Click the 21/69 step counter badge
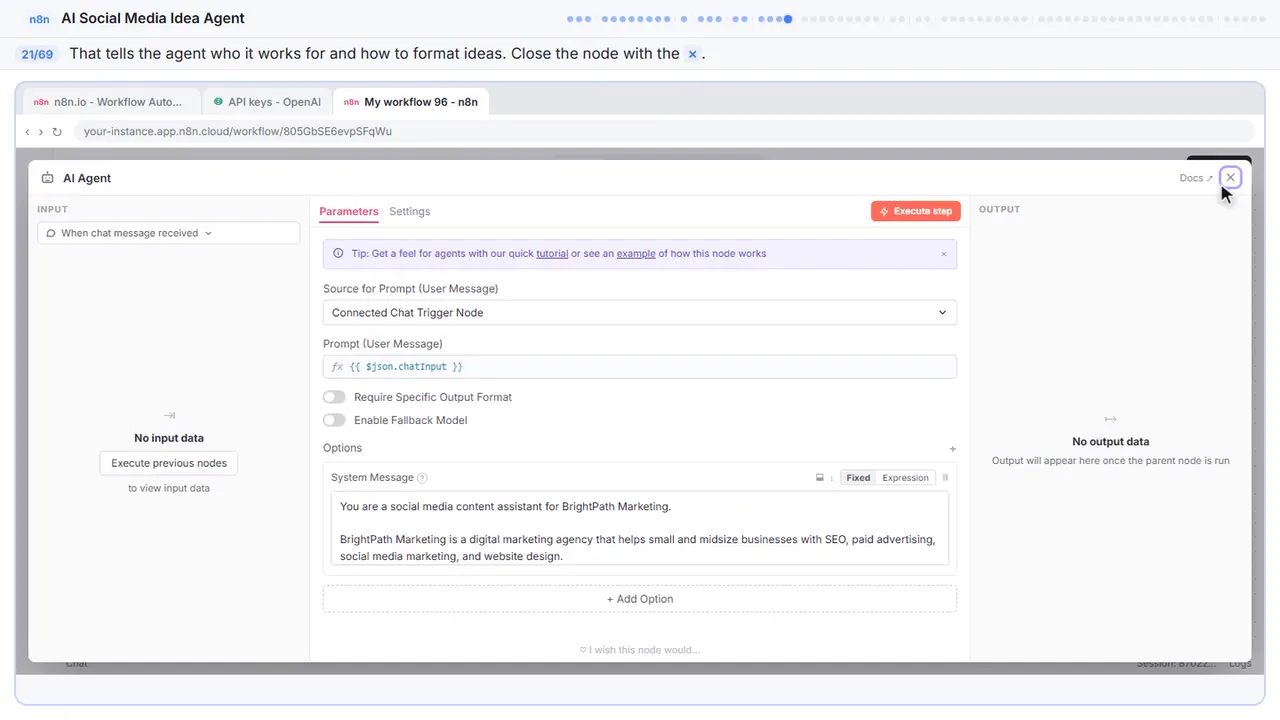 [38, 54]
